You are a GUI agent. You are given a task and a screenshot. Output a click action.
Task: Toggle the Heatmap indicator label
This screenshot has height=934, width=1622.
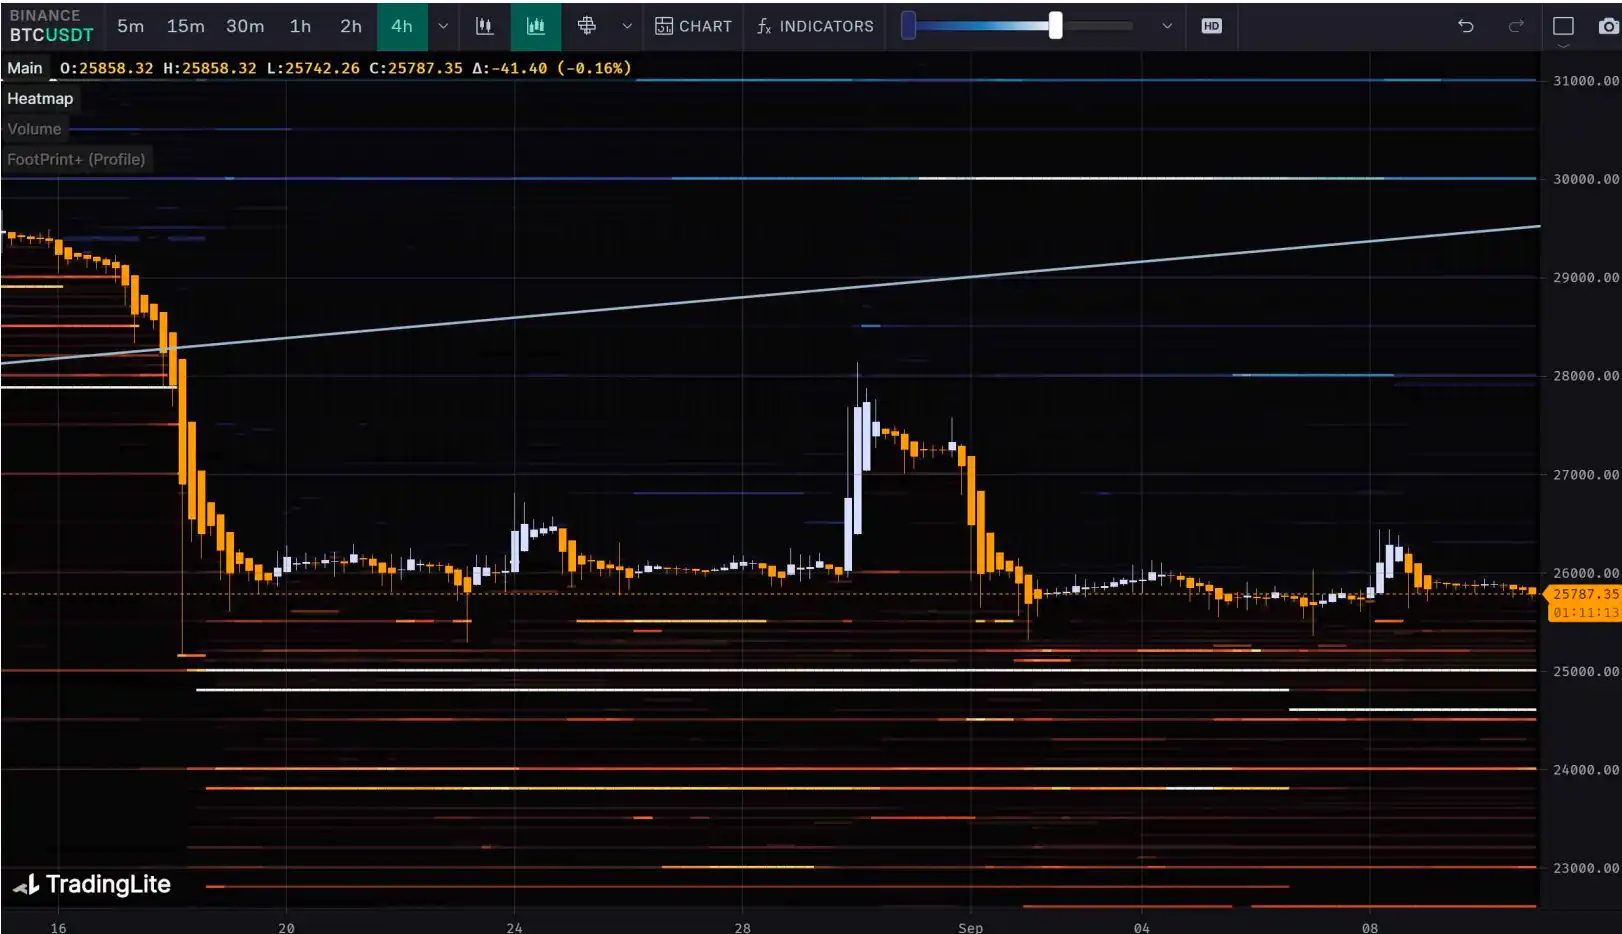click(x=40, y=98)
